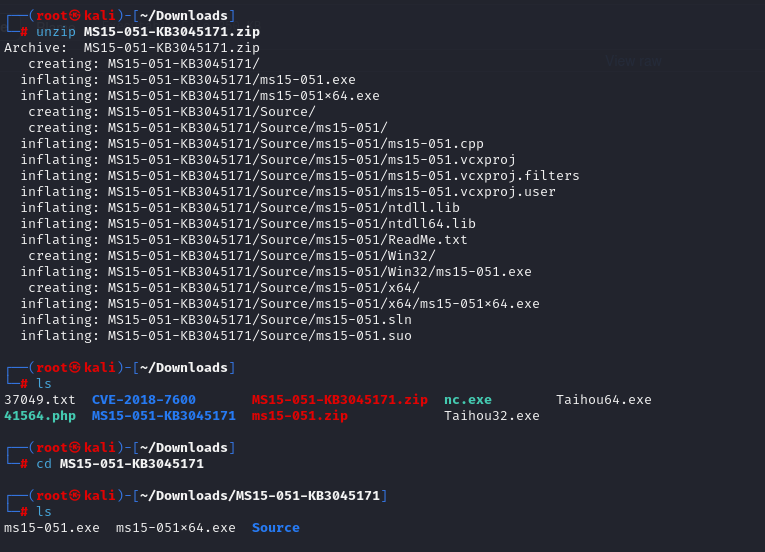Click the ms15-051.sln inflating line
This screenshot has height=552, width=765.
coord(216,320)
